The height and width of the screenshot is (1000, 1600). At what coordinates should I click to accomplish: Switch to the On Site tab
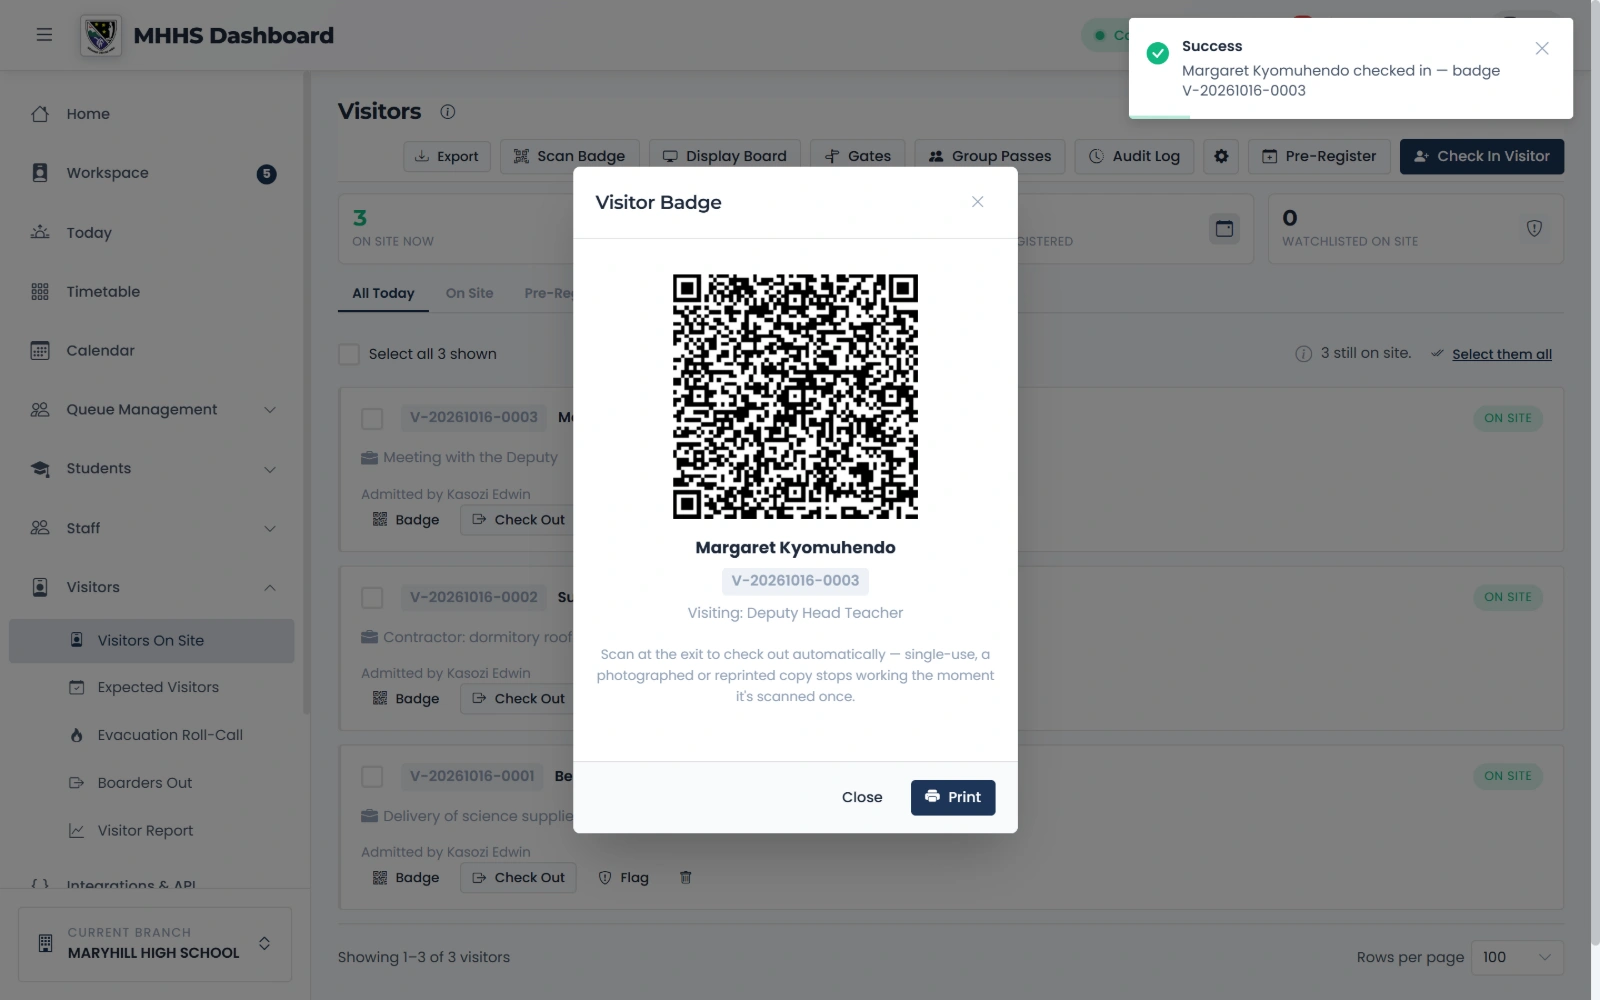[469, 293]
